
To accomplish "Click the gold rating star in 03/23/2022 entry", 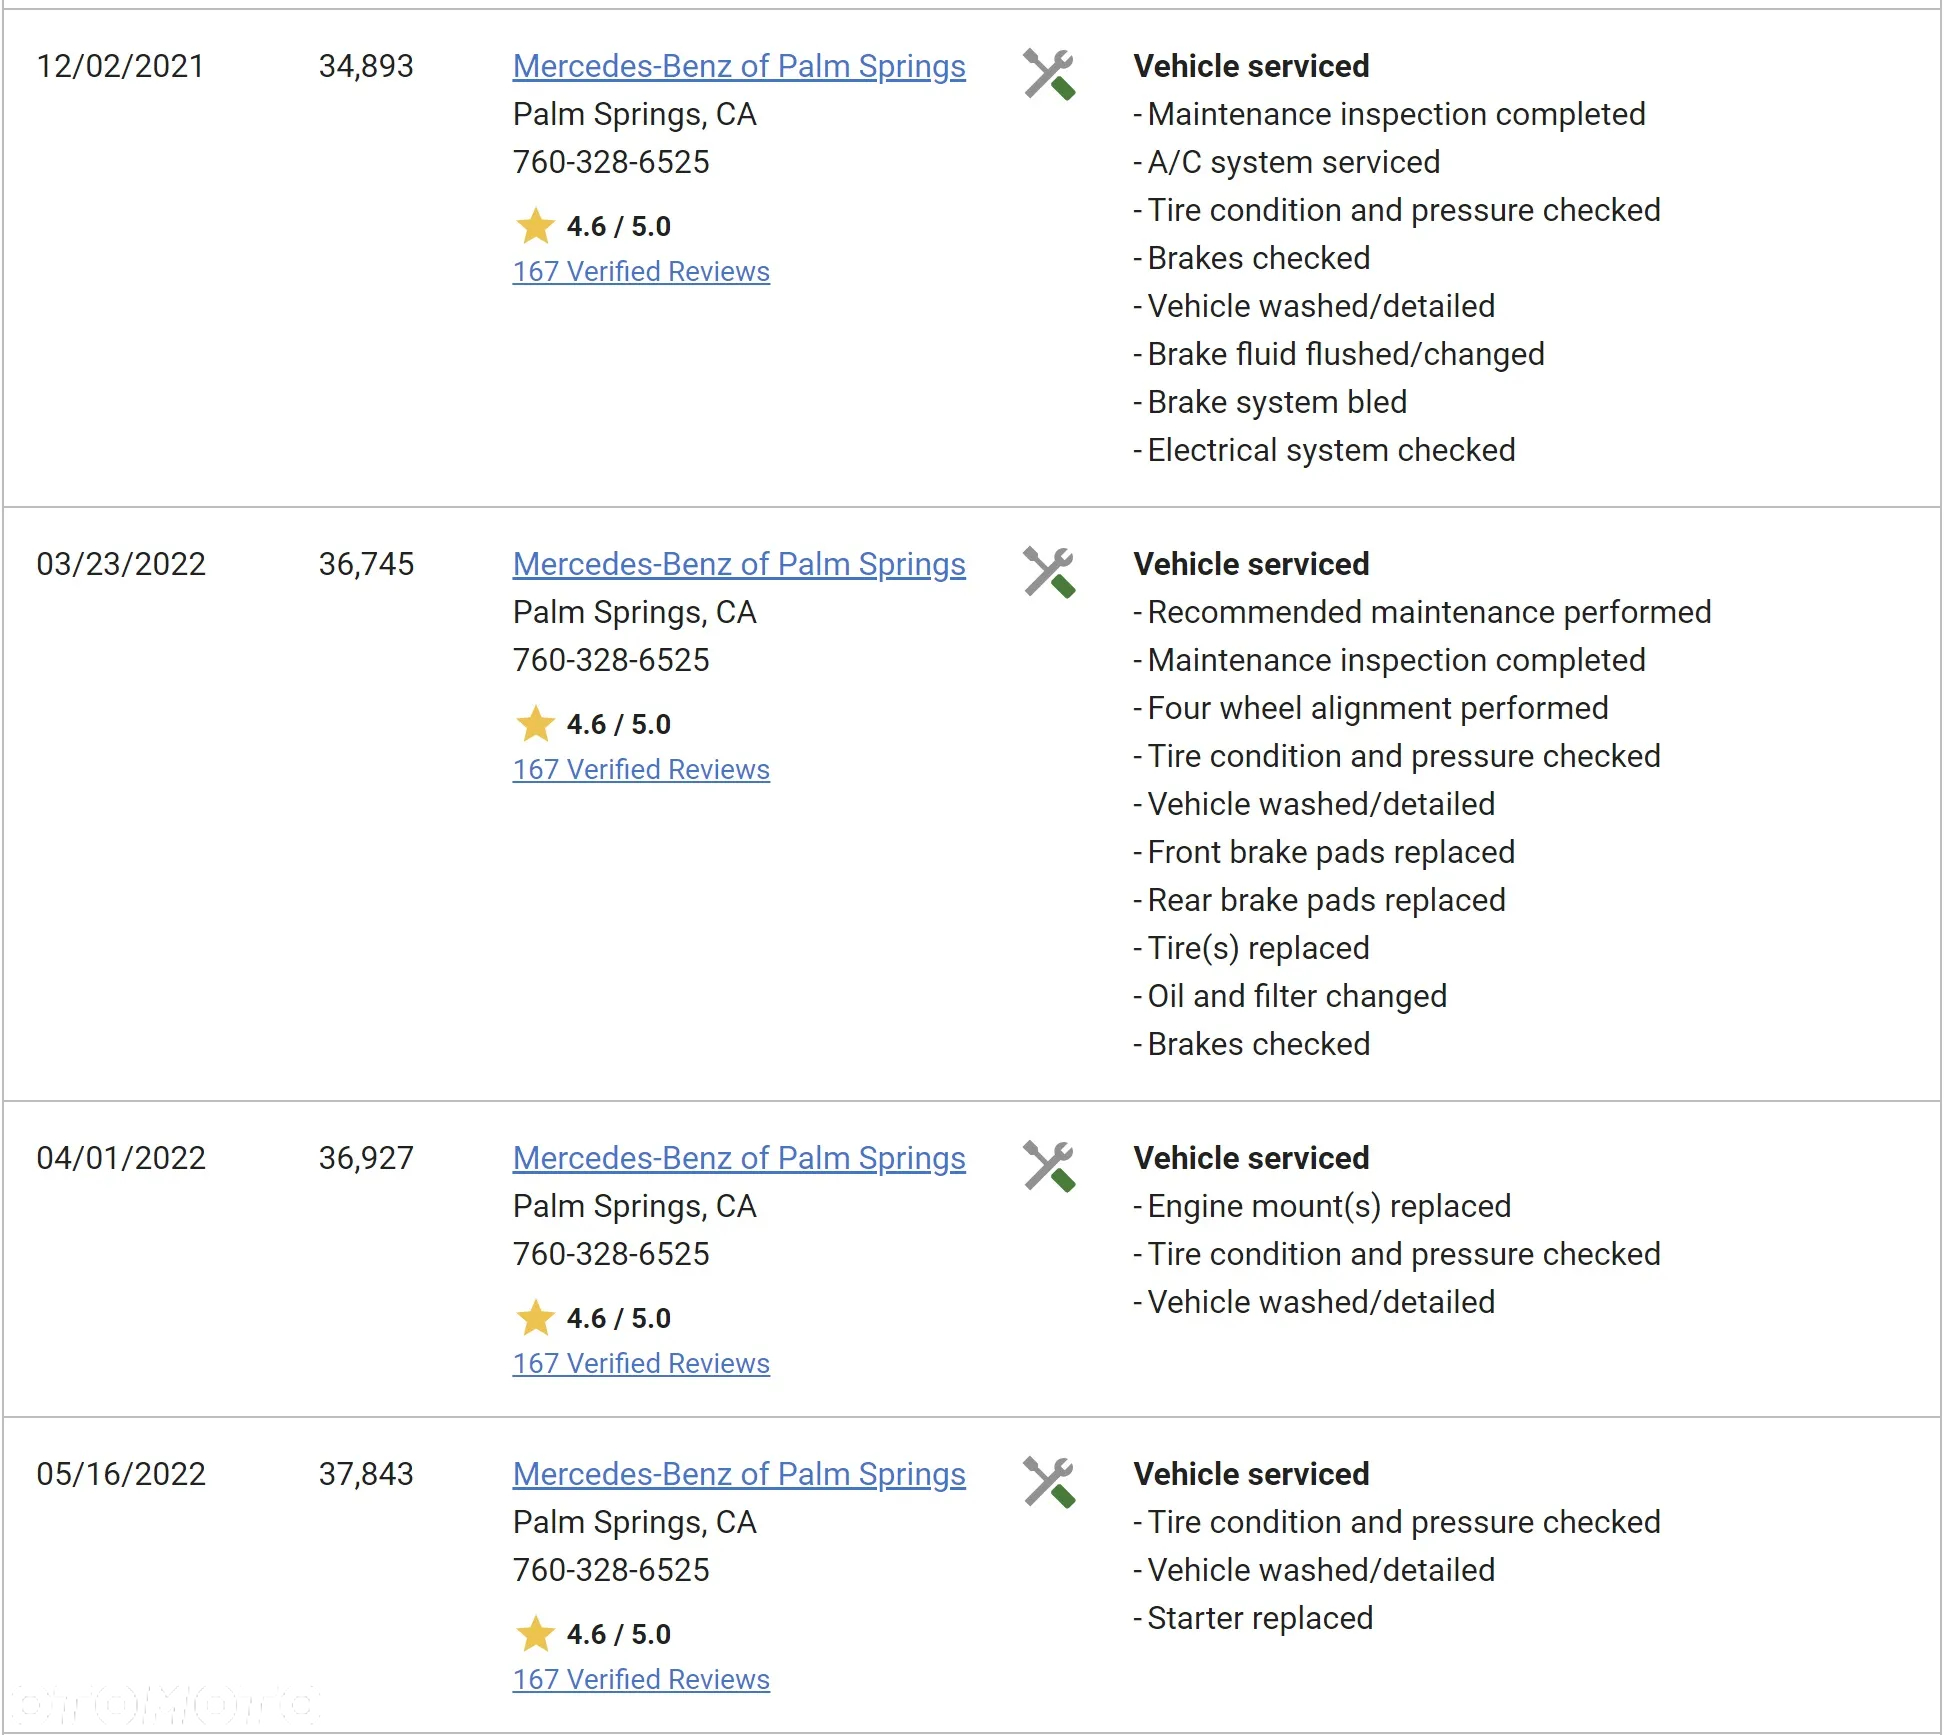I will pos(536,724).
